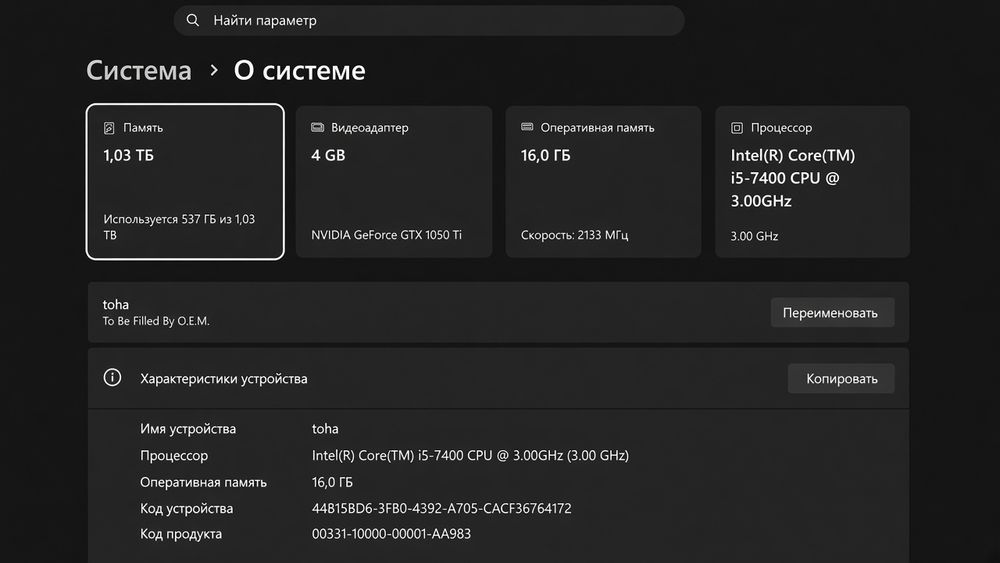Go back to 'Система' breadcrumb
This screenshot has width=1000, height=563.
point(139,70)
